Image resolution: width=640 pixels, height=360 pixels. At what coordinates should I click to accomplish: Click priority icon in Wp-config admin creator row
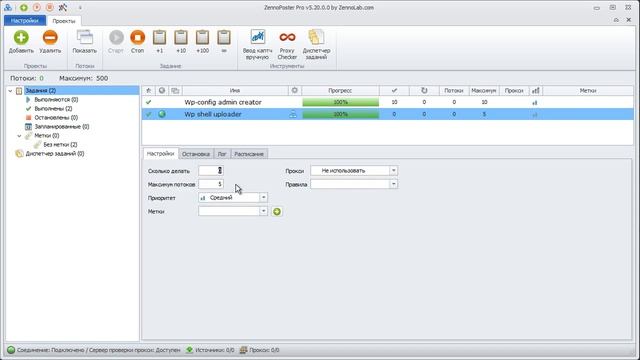535,102
